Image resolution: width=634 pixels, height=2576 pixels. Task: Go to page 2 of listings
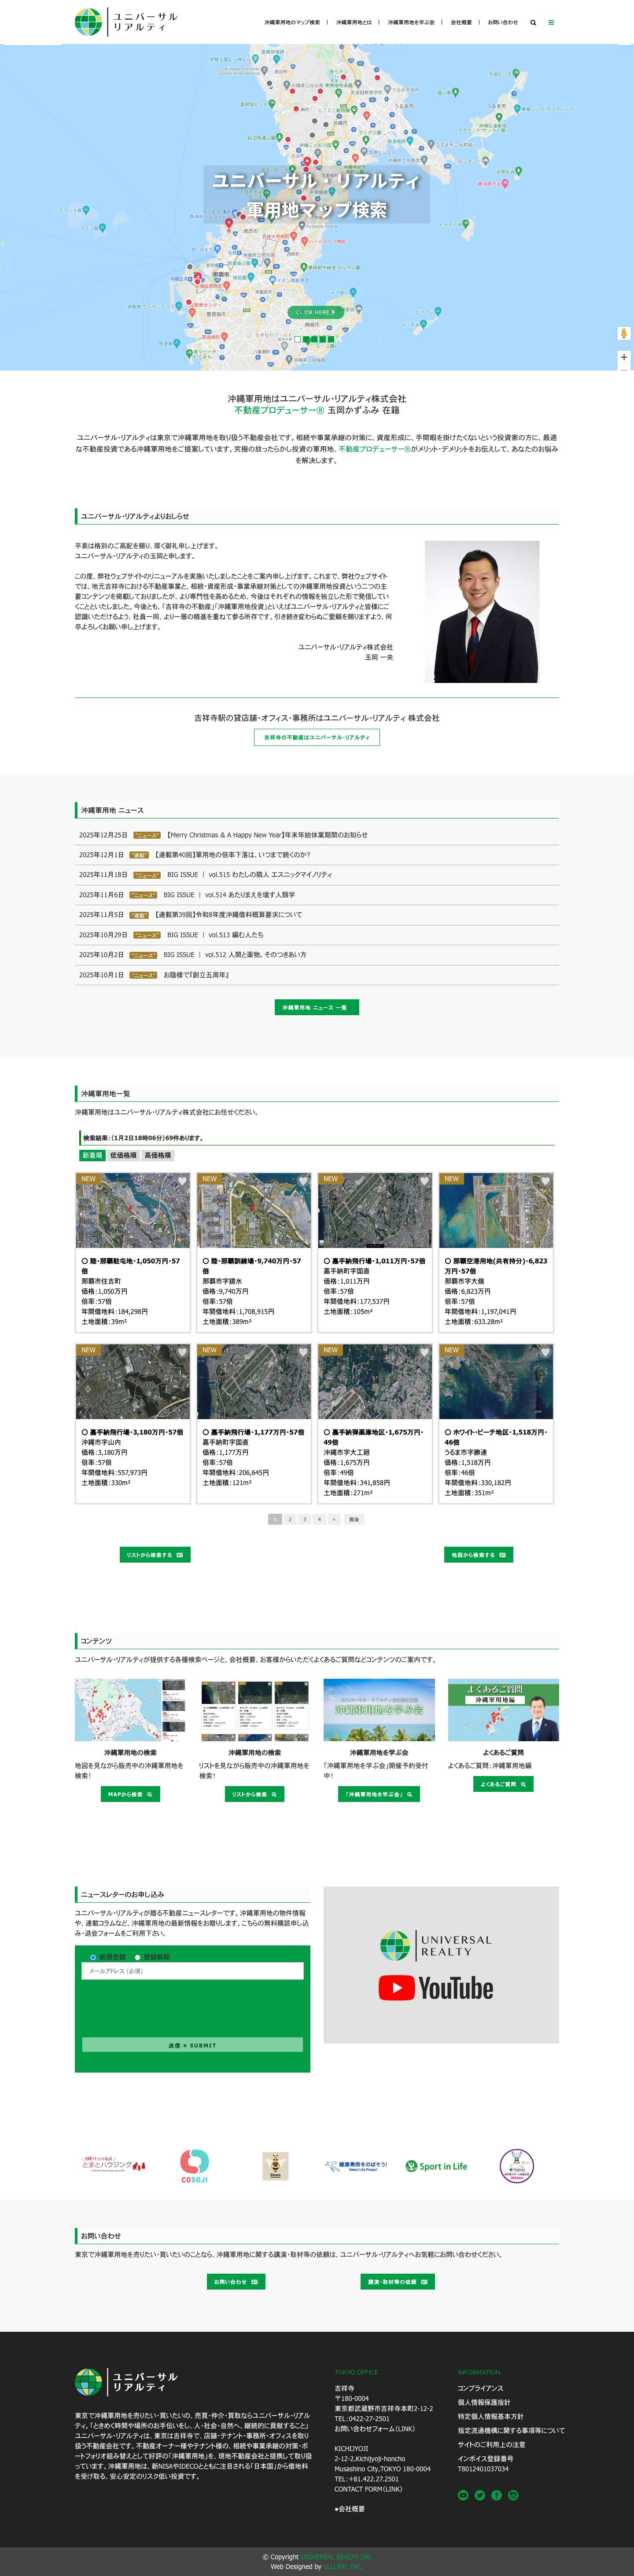pos(290,1519)
